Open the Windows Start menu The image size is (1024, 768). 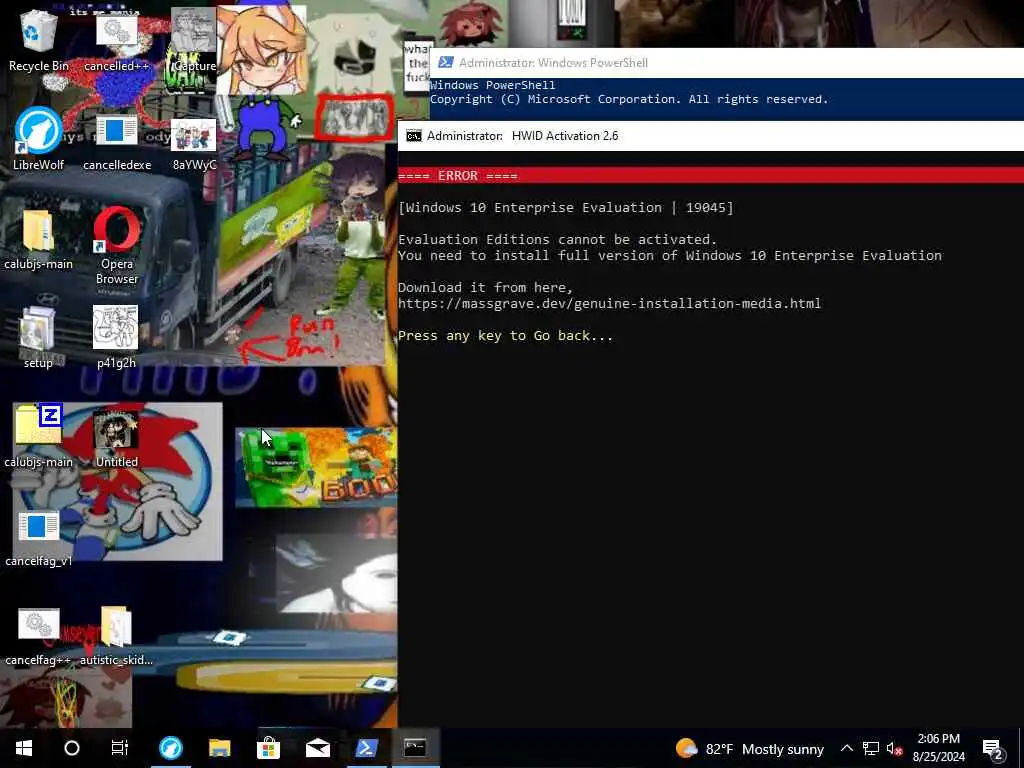click(24, 748)
